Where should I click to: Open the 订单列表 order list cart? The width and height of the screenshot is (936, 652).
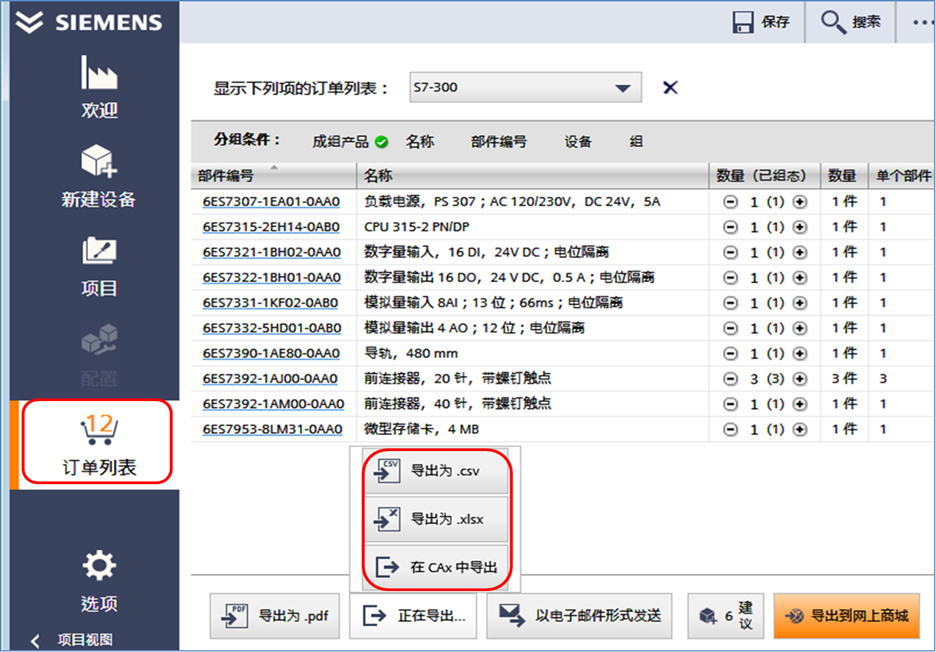pos(99,445)
